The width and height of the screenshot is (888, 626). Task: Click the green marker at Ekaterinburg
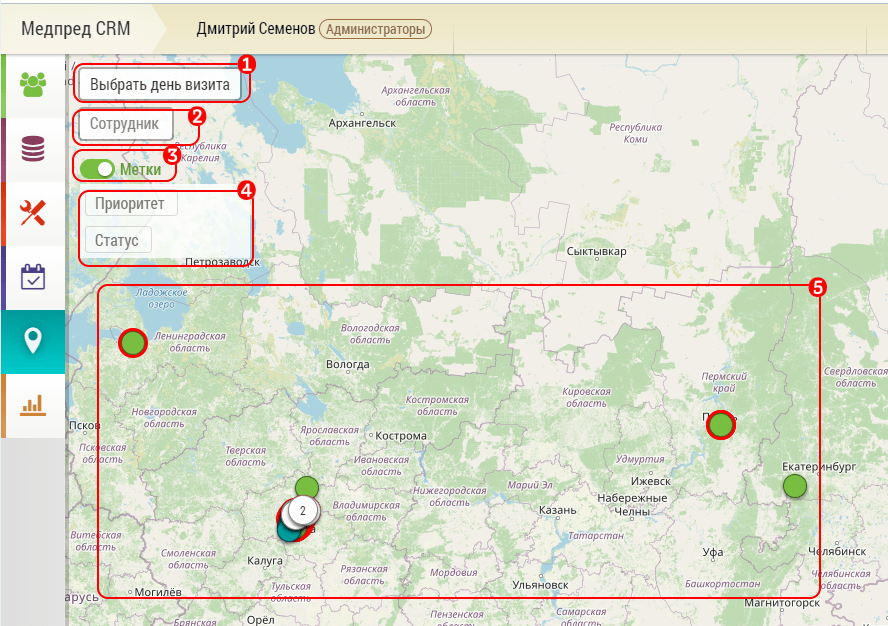(x=794, y=486)
